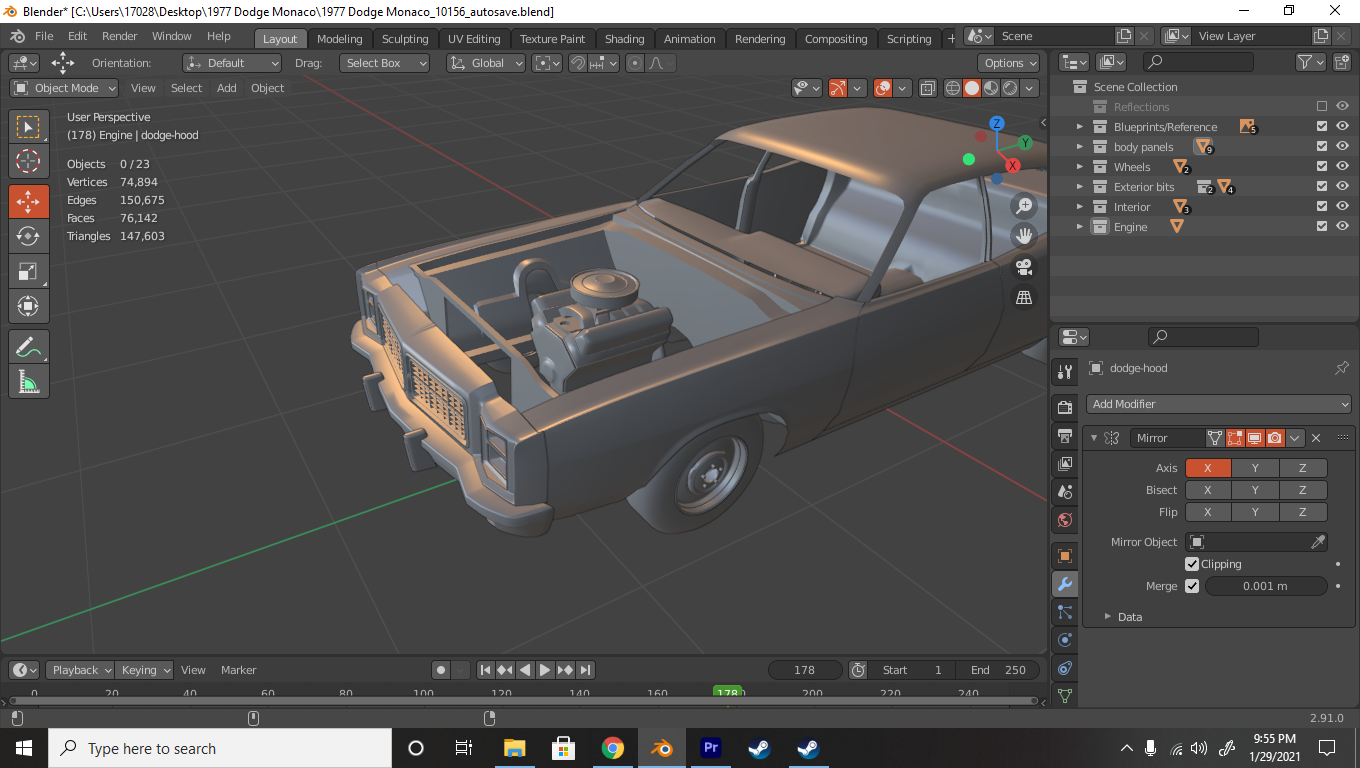Open the Add Modifier dropdown

point(1219,404)
